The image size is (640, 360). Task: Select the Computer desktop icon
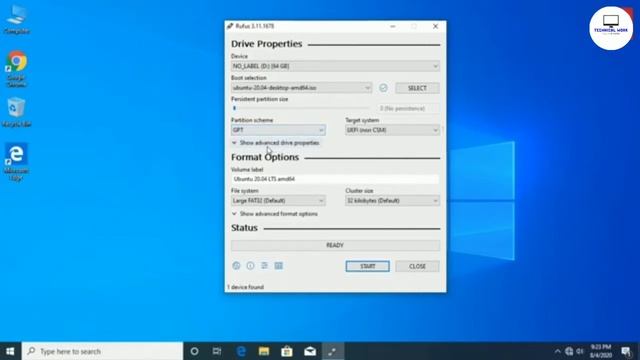pyautogui.click(x=16, y=20)
